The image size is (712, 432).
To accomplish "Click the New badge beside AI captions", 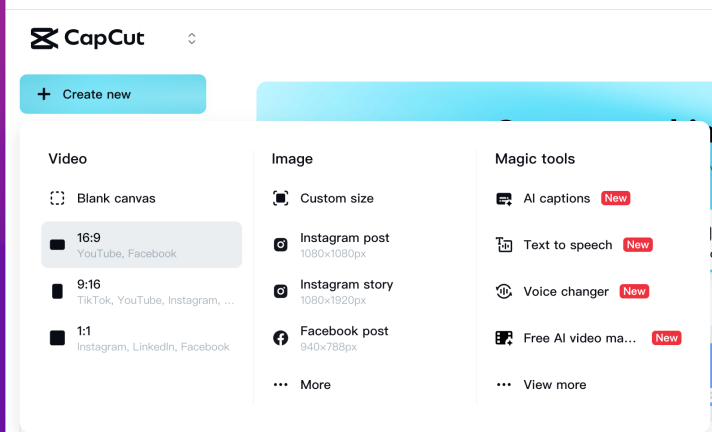I will click(x=615, y=198).
